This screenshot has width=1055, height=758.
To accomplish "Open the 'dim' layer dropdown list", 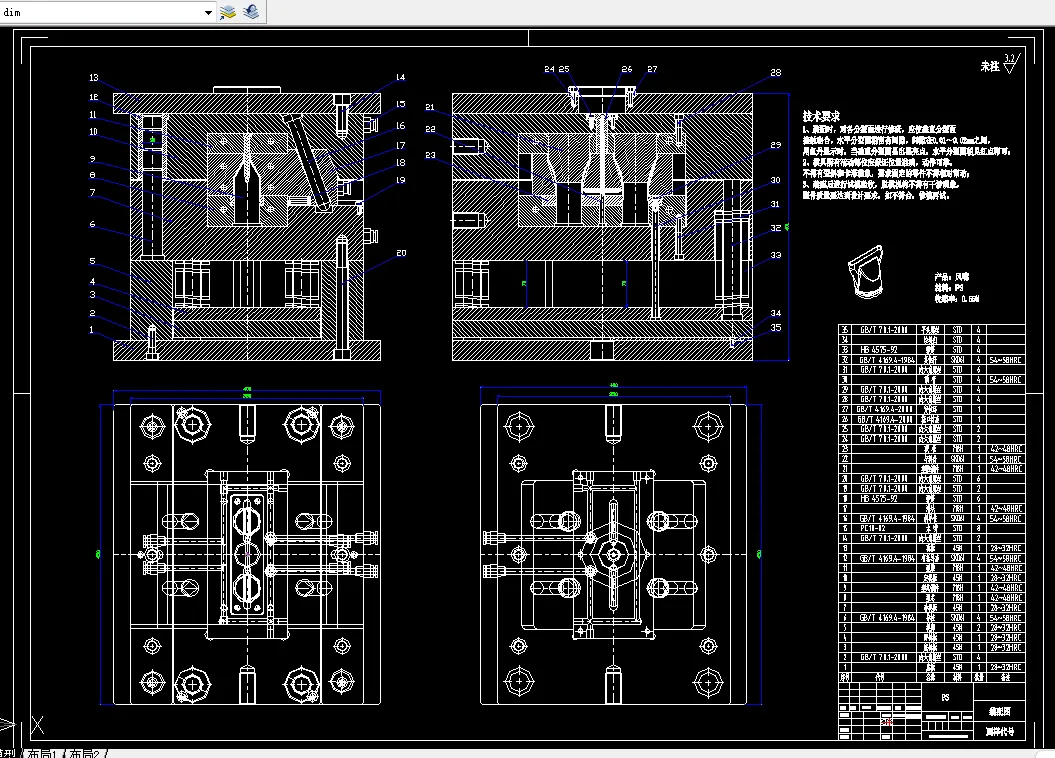I will point(208,13).
